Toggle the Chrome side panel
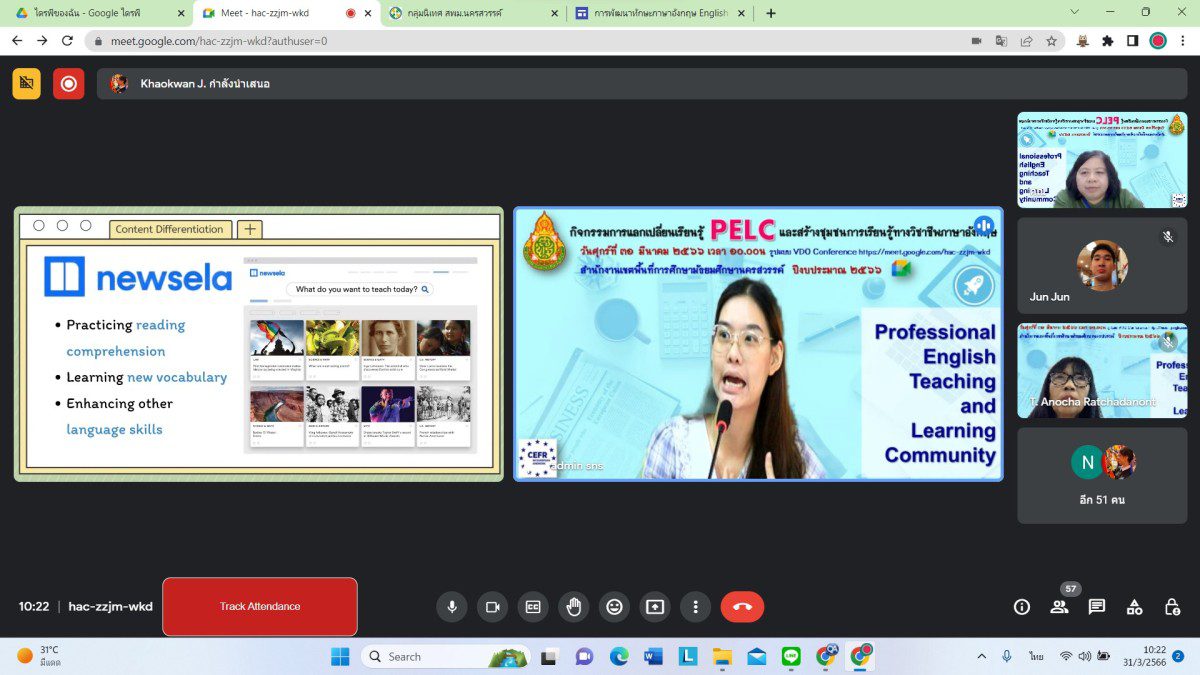The width and height of the screenshot is (1200, 675). tap(1132, 41)
